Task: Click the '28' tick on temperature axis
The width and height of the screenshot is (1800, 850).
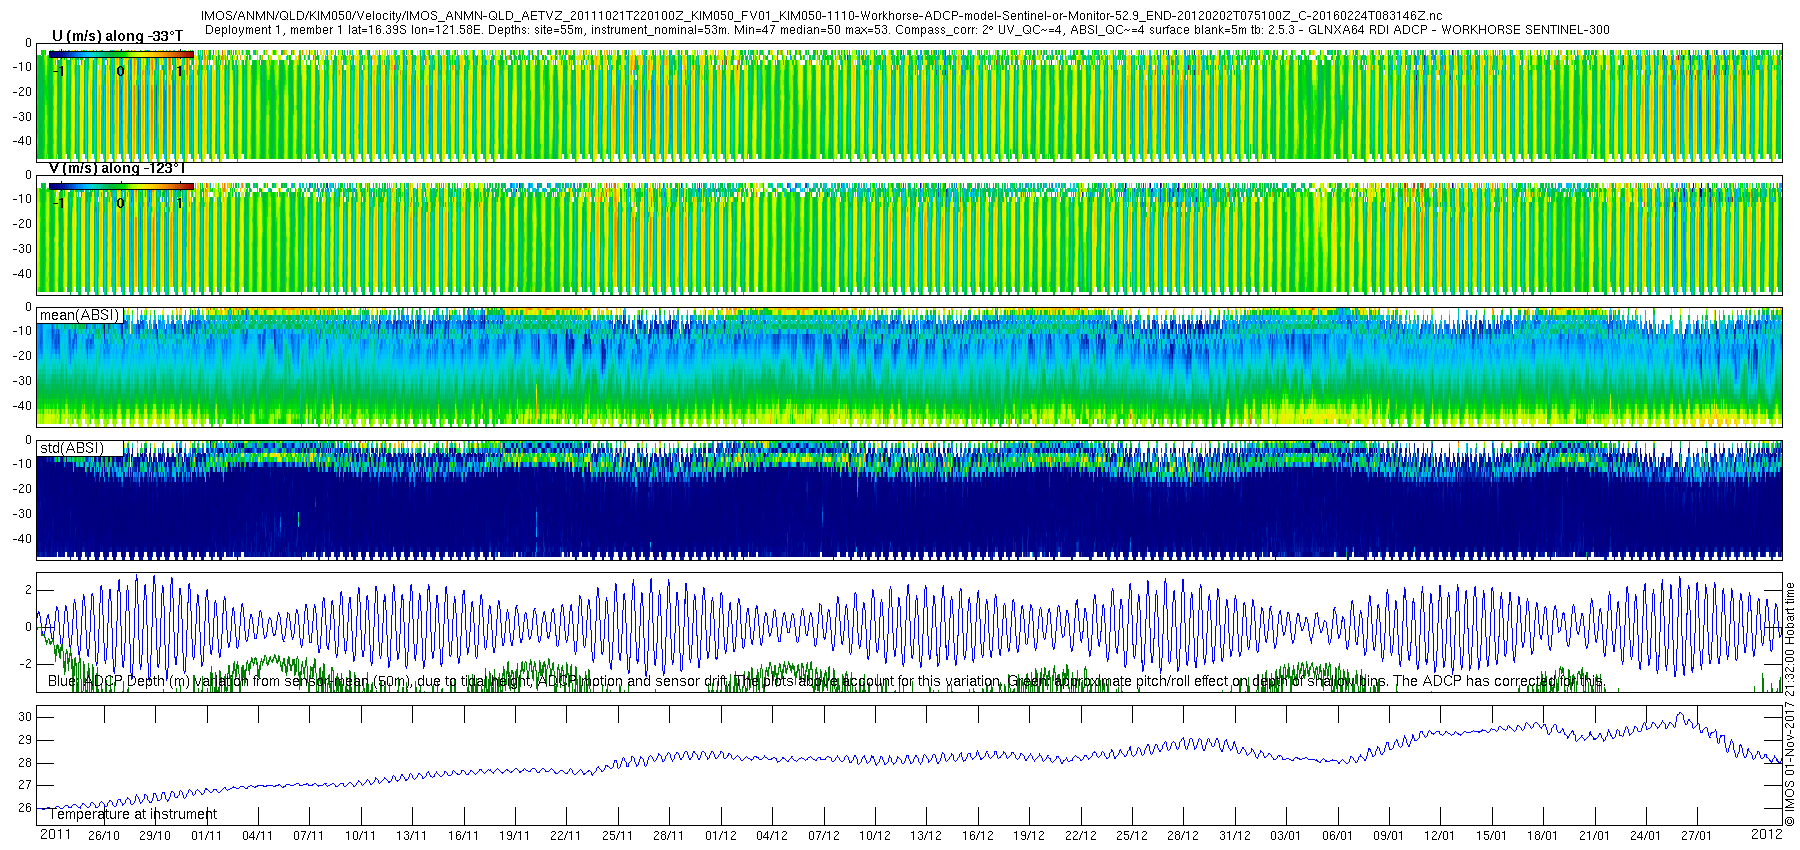Action: click(25, 763)
